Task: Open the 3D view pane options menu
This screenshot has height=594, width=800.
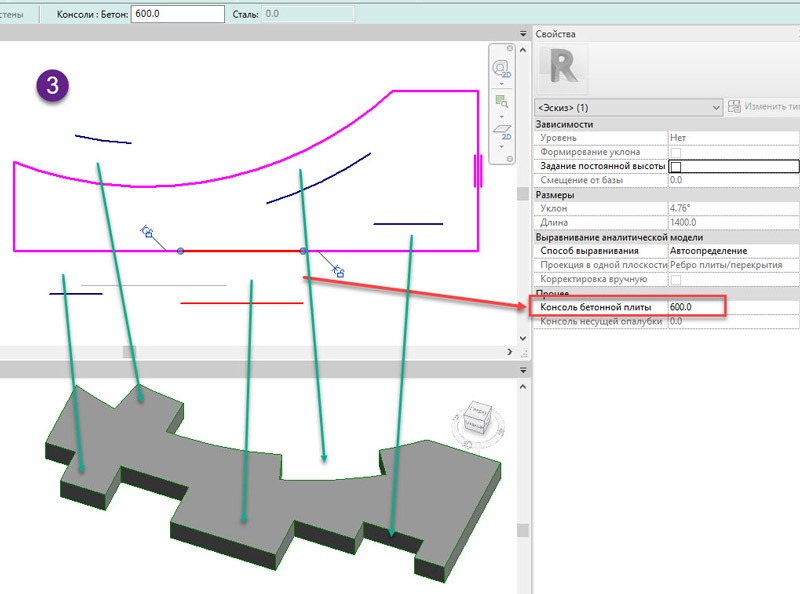Action: pos(522,371)
